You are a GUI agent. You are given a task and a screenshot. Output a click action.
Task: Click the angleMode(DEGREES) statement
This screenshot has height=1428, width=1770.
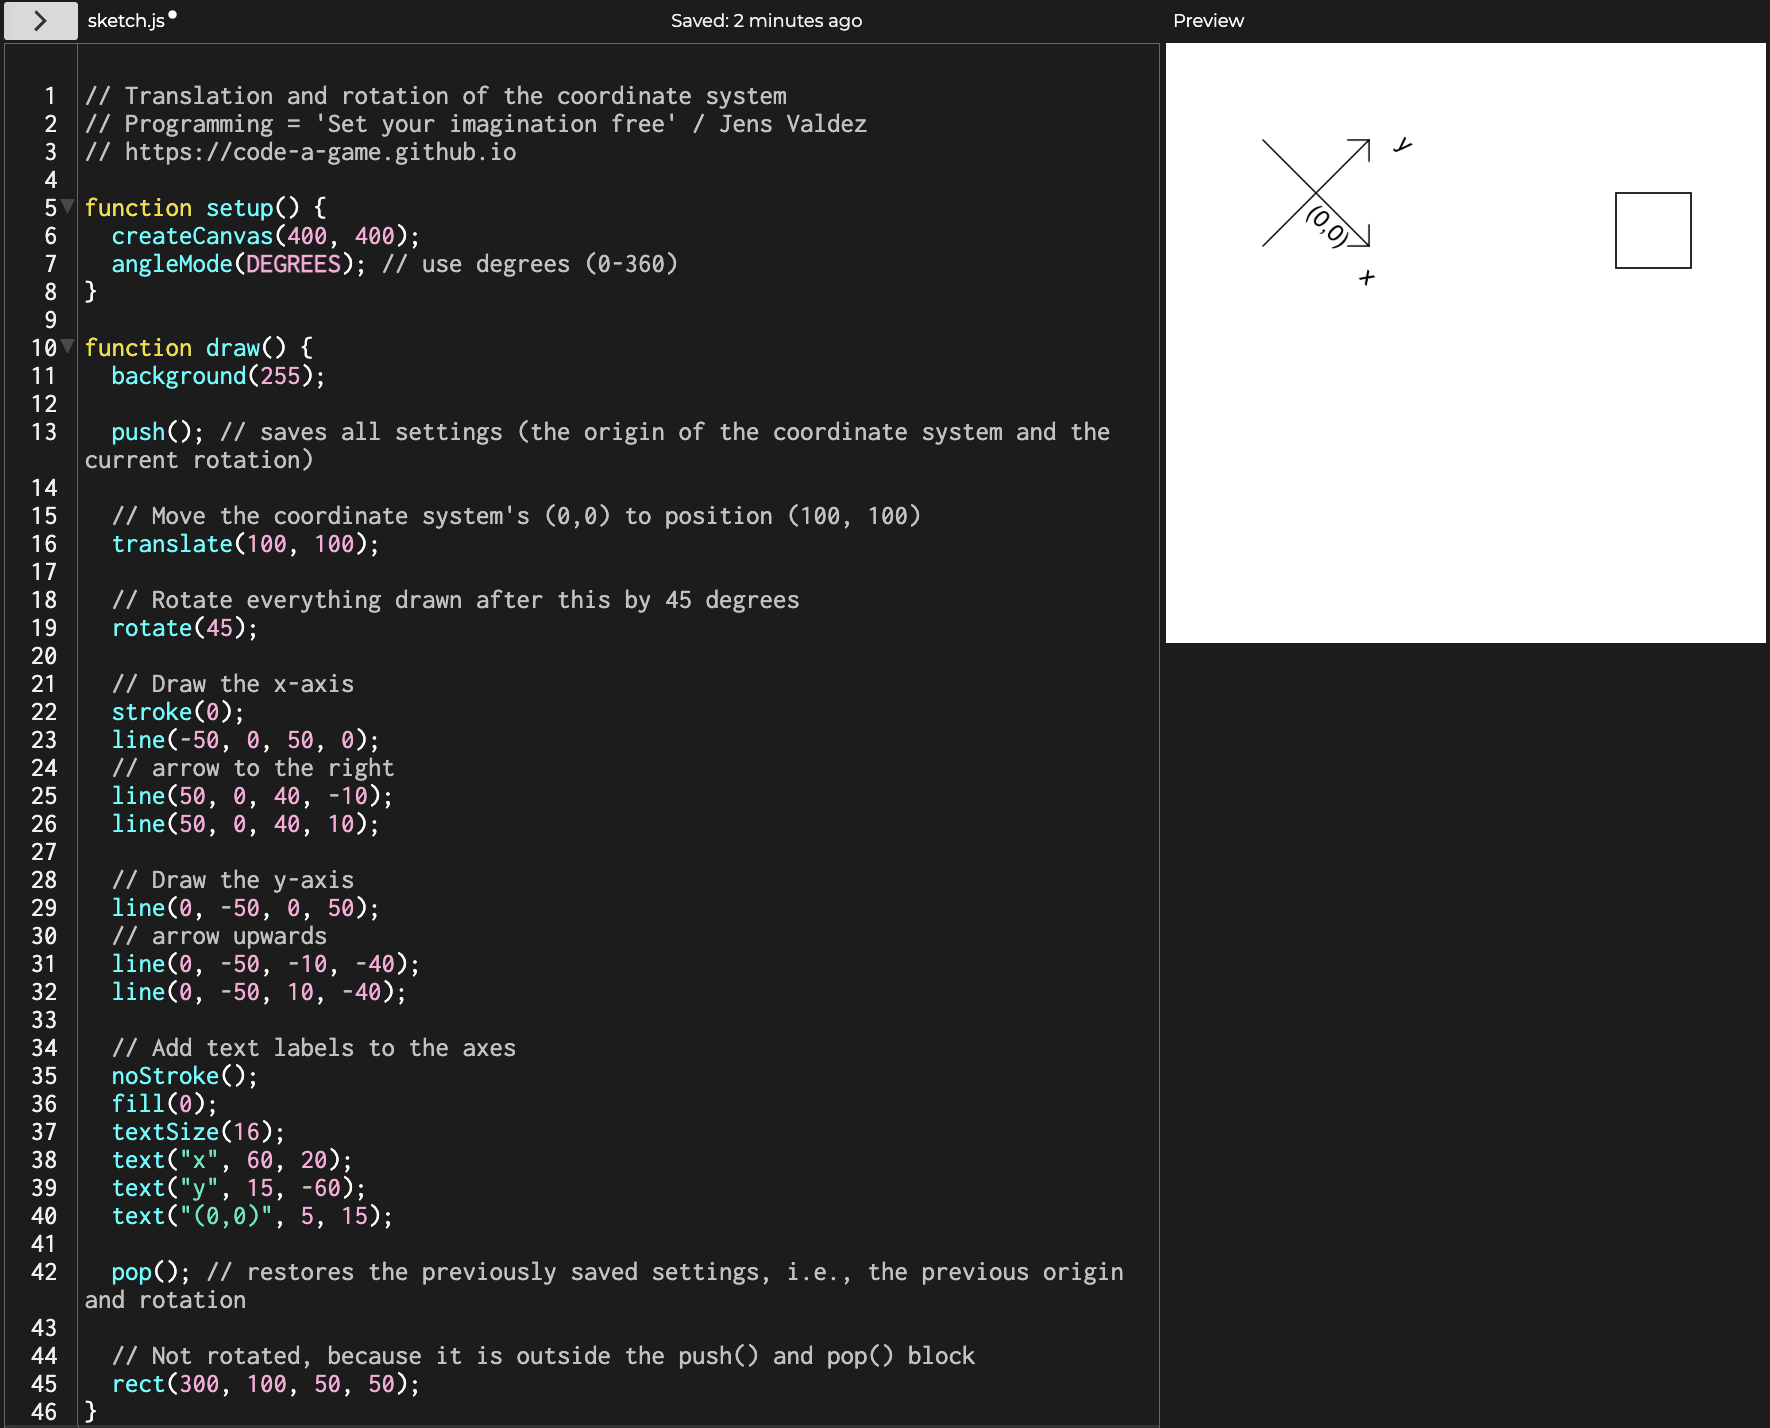[x=230, y=263]
